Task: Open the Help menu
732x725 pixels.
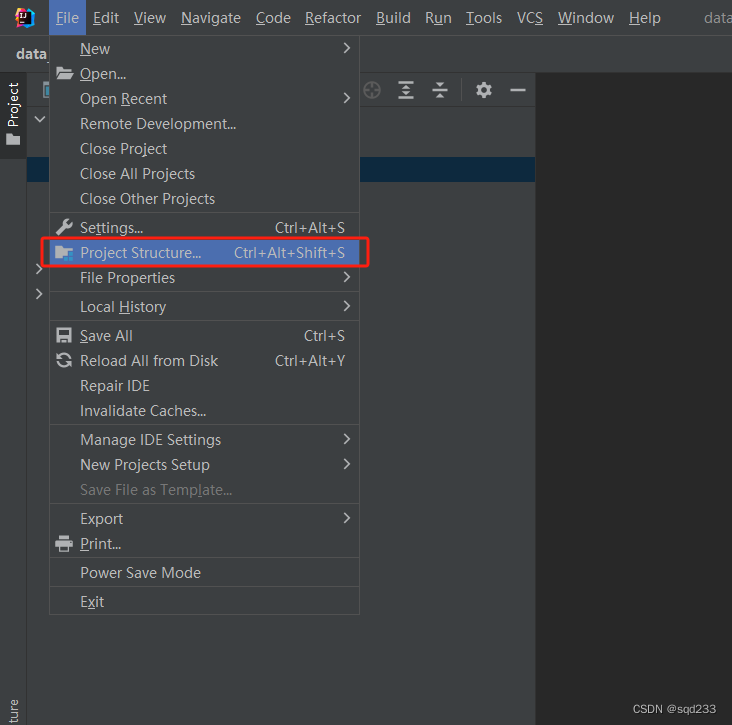Action: tap(644, 18)
